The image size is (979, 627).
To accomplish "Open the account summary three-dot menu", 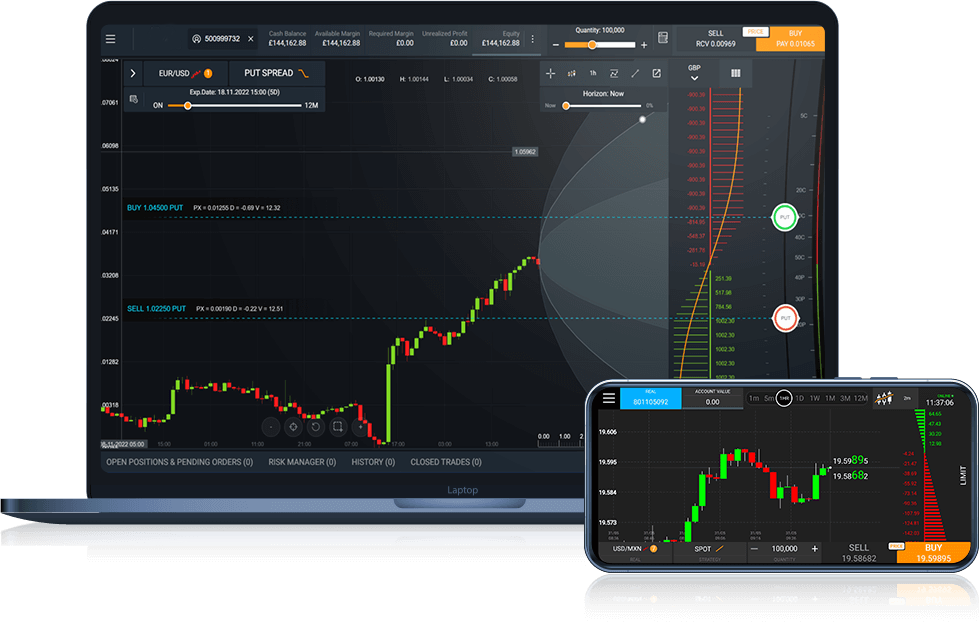I will pos(533,39).
